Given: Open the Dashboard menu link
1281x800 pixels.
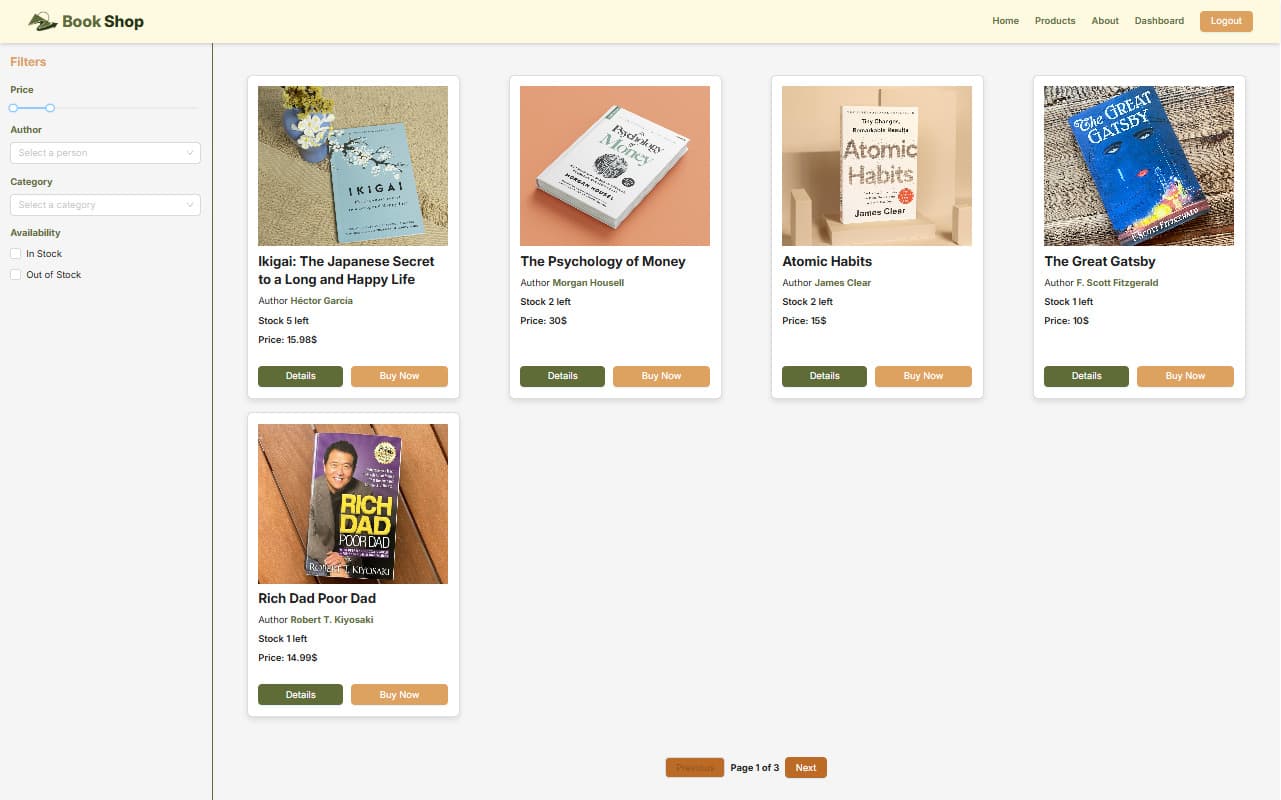Looking at the screenshot, I should [x=1159, y=21].
